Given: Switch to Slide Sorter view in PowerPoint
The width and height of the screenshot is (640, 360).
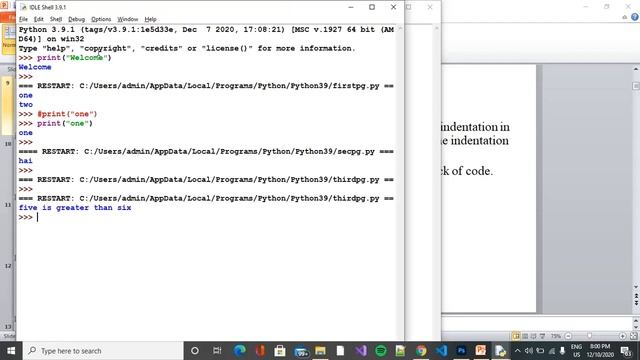Looking at the screenshot, I should [525, 336].
